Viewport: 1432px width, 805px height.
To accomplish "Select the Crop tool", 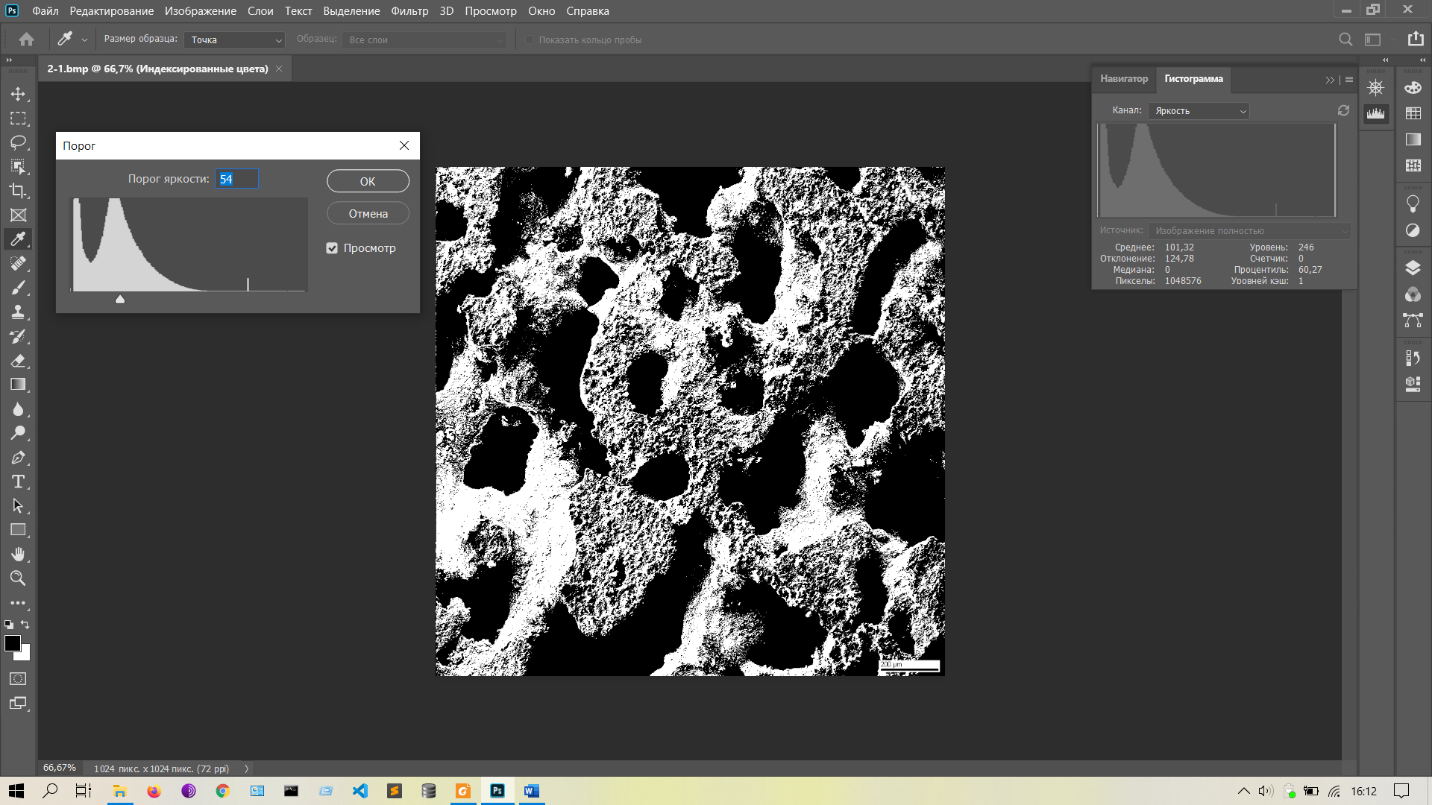I will (x=18, y=190).
